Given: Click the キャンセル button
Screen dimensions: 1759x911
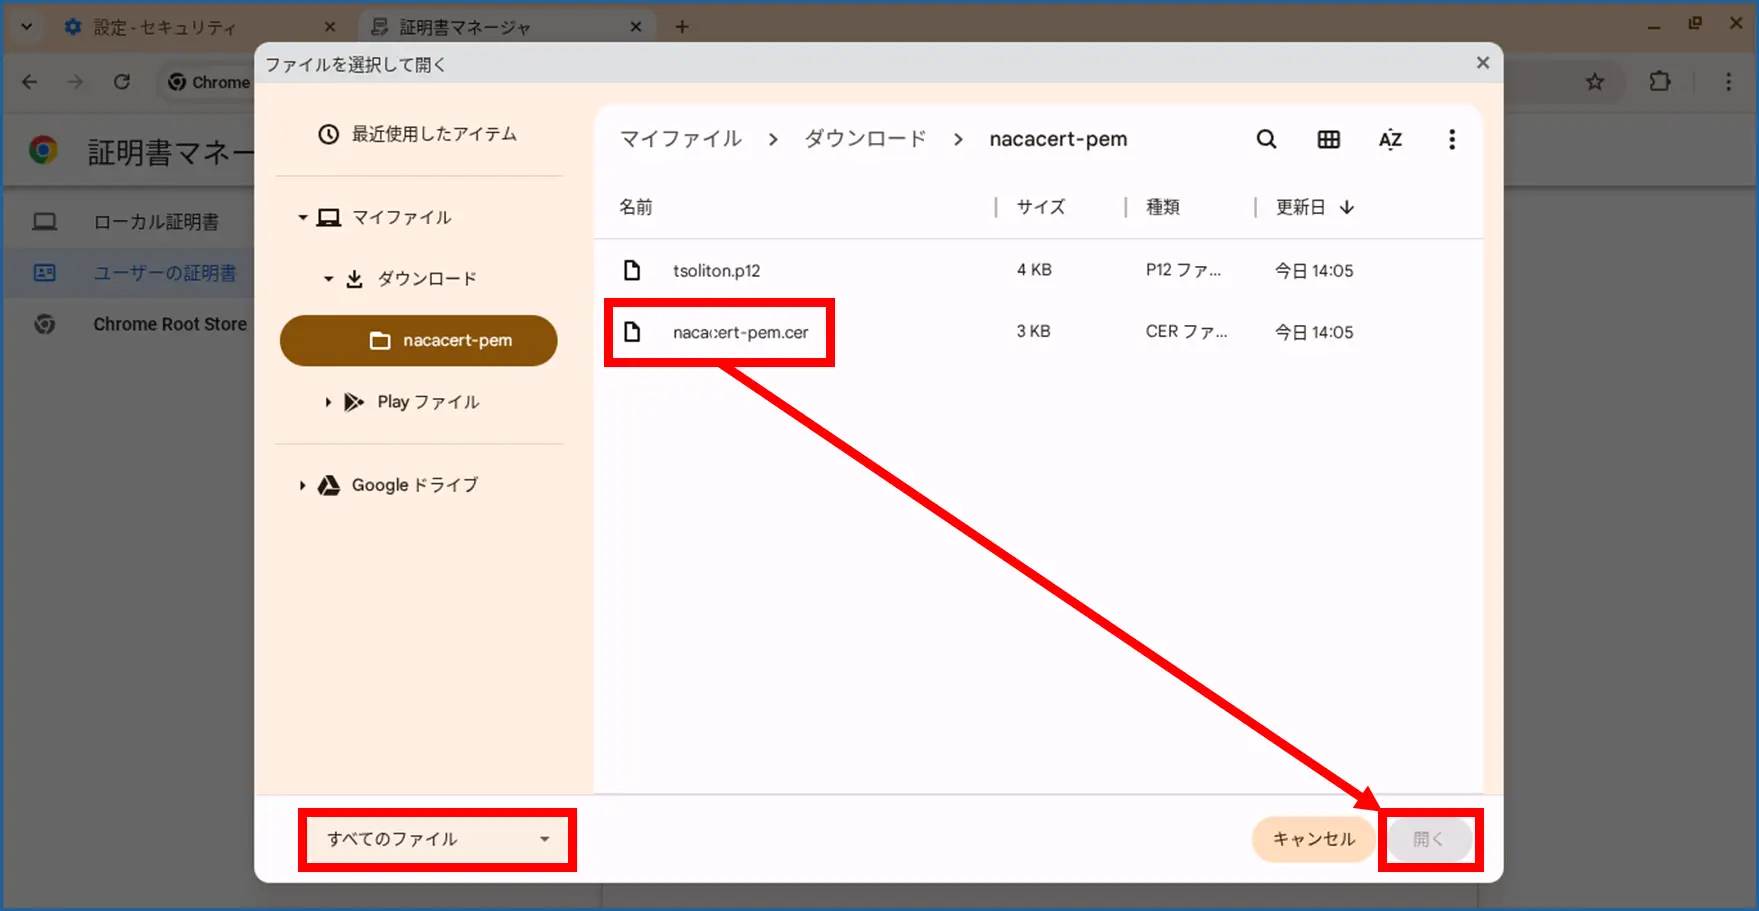Looking at the screenshot, I should [1313, 839].
